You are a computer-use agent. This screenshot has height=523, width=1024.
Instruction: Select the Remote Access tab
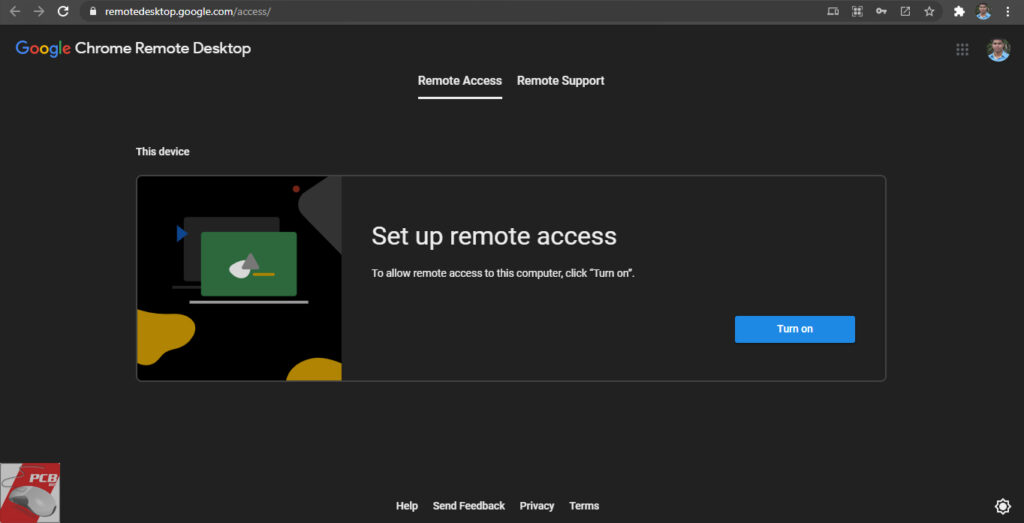click(x=460, y=81)
